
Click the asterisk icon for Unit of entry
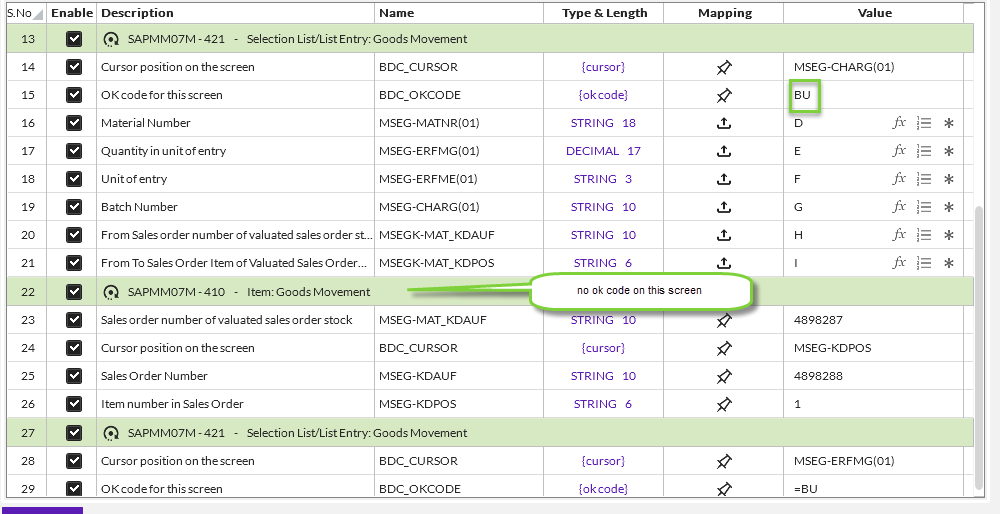click(x=949, y=179)
